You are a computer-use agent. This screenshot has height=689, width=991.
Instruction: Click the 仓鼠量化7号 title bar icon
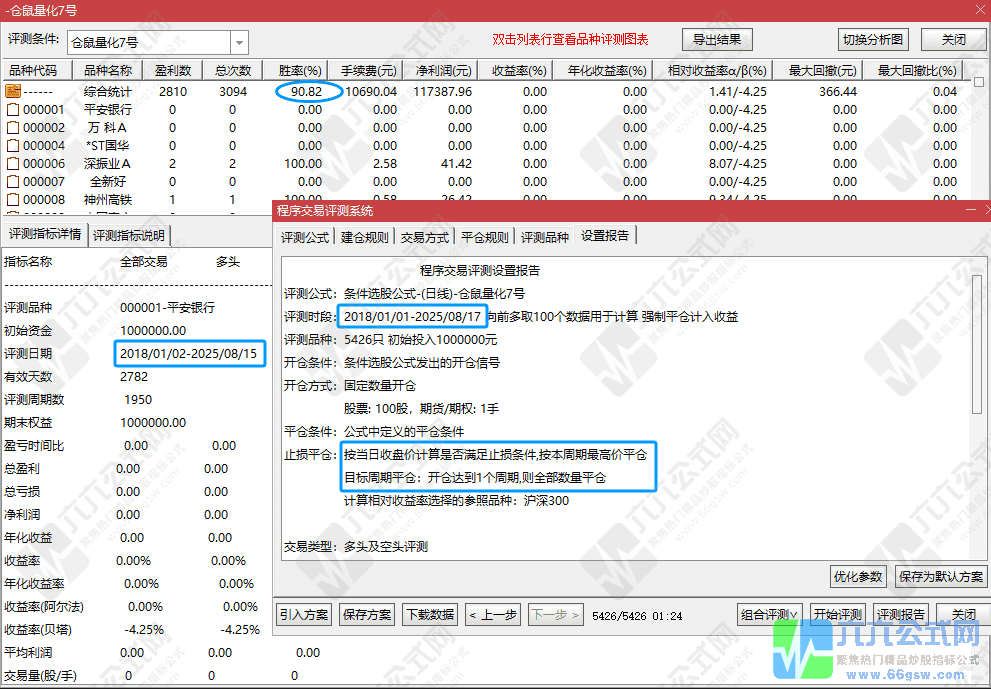click(10, 10)
